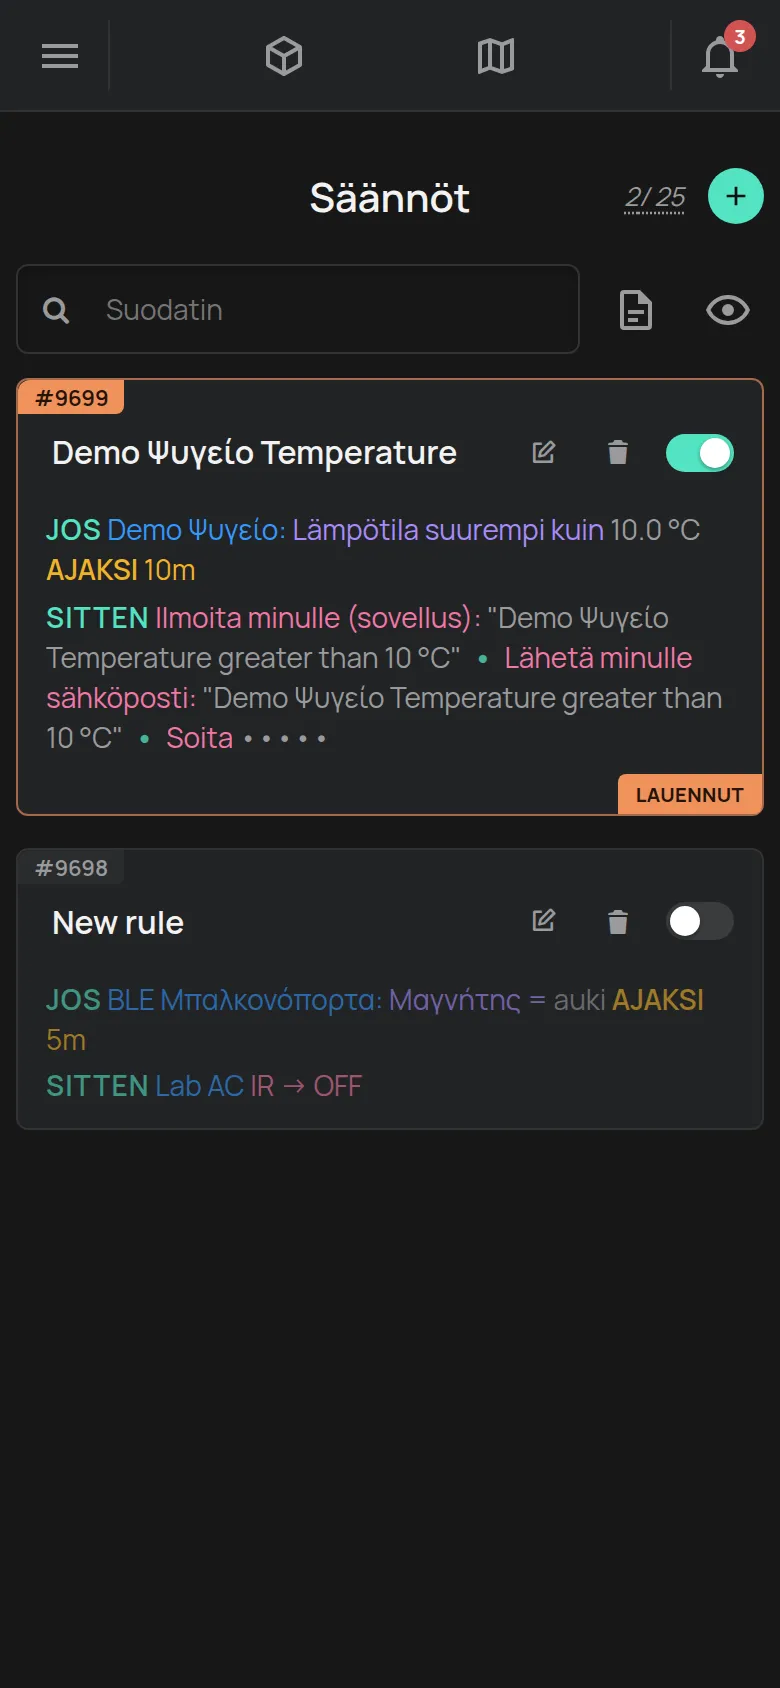The image size is (780, 1688).
Task: Open the New rule title
Action: pos(118,922)
